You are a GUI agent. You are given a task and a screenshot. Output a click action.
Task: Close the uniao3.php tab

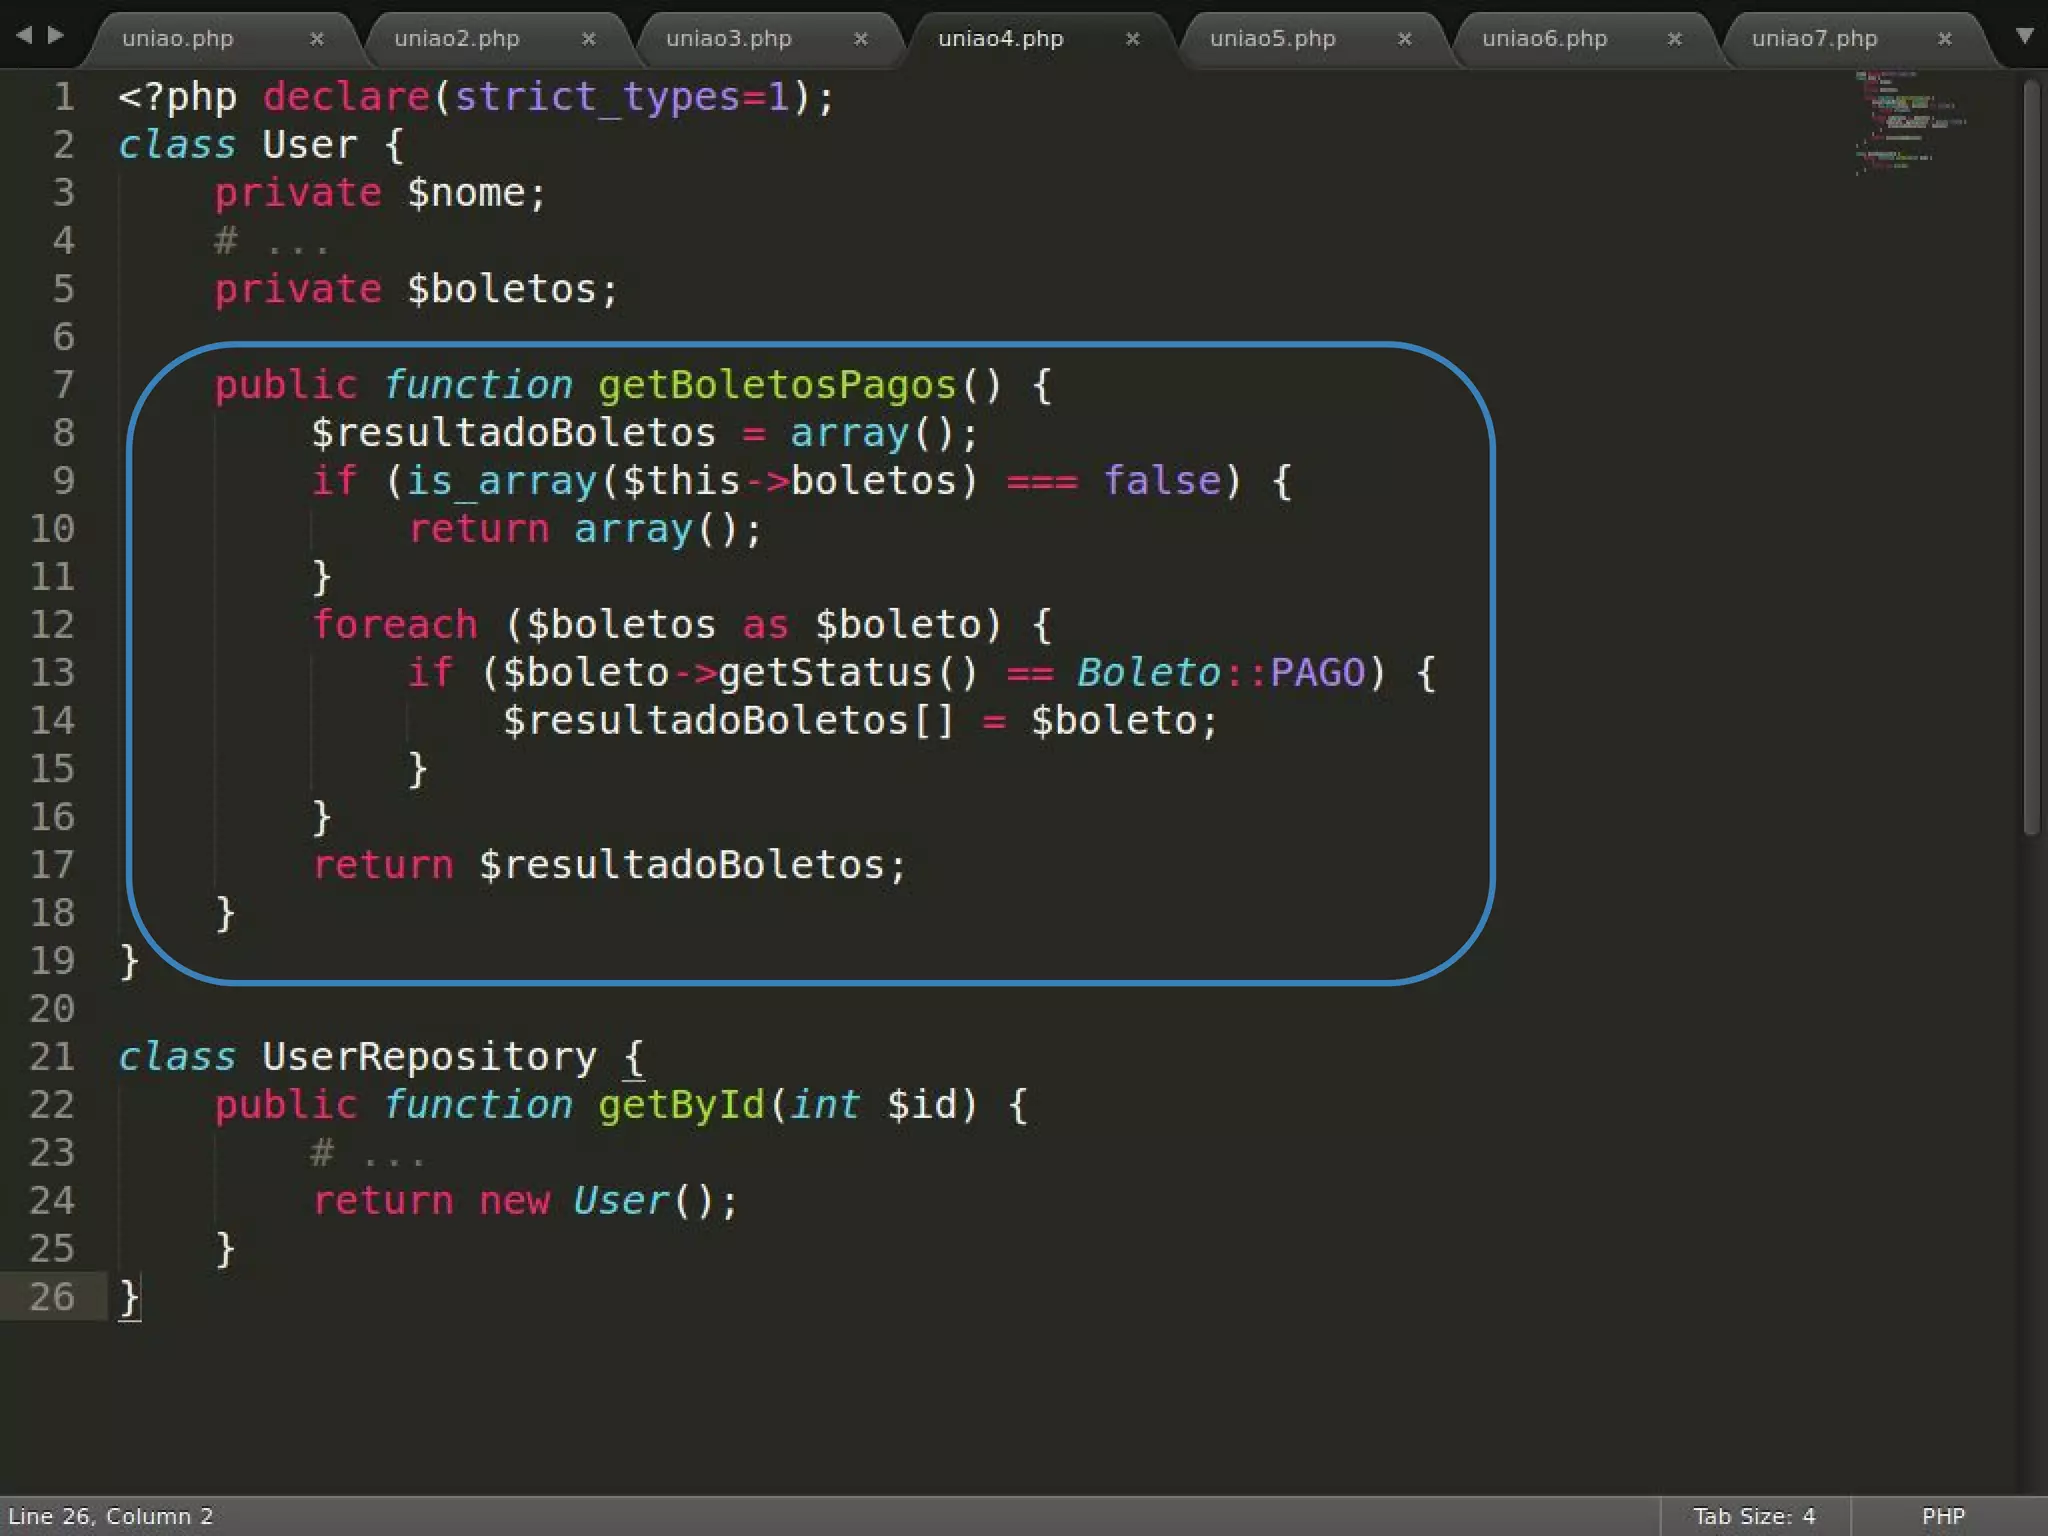point(860,39)
